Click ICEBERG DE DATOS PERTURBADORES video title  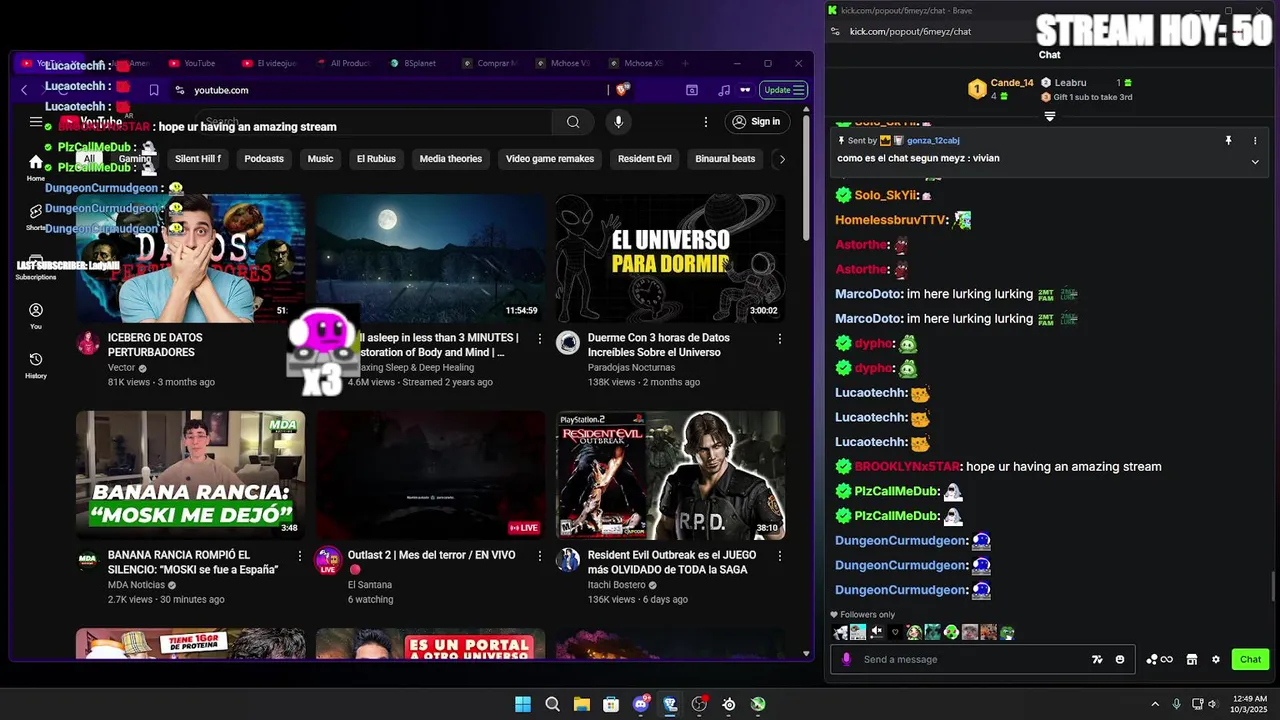coord(155,345)
